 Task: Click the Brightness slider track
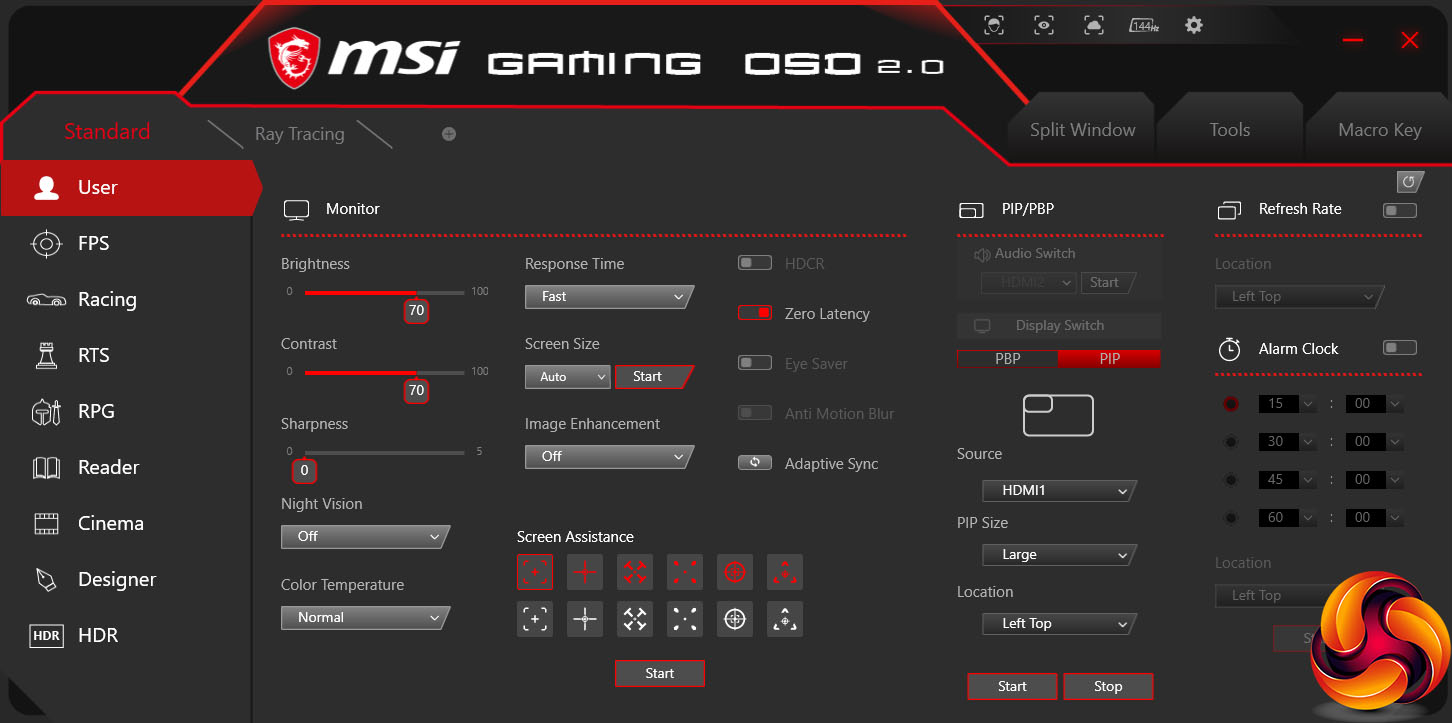click(385, 293)
